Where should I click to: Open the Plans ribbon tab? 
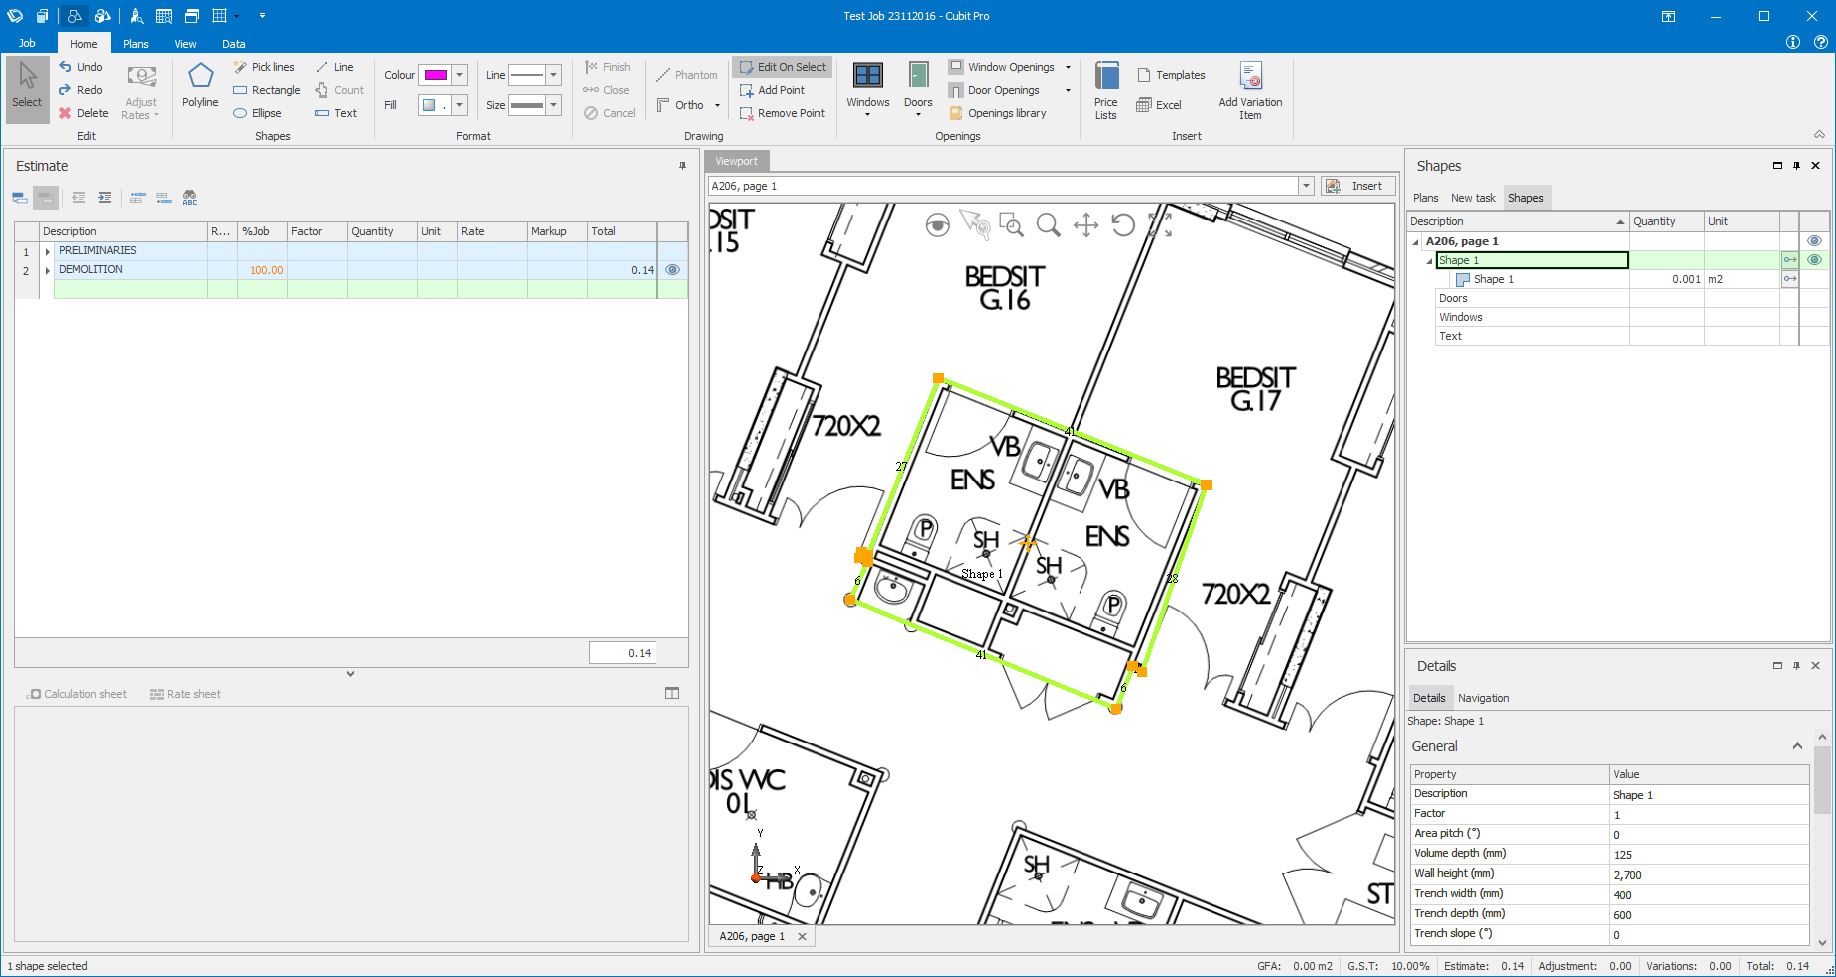pyautogui.click(x=136, y=44)
